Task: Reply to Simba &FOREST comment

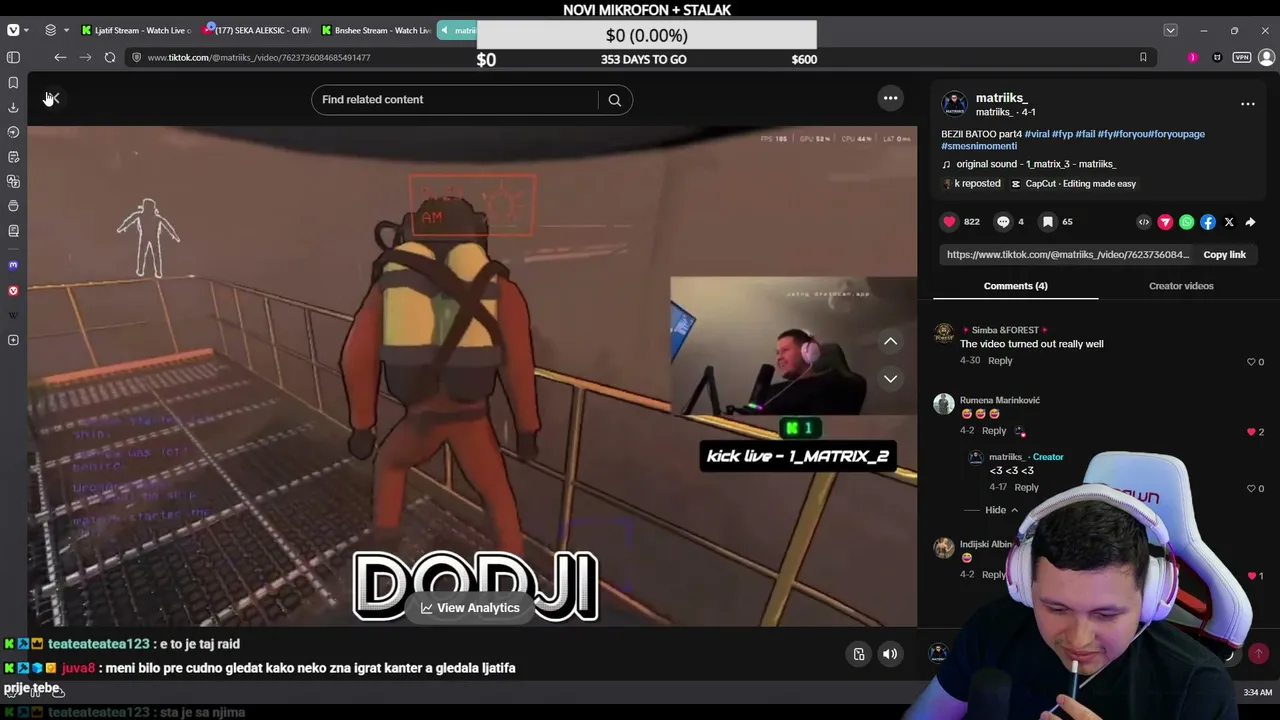Action: (1000, 361)
